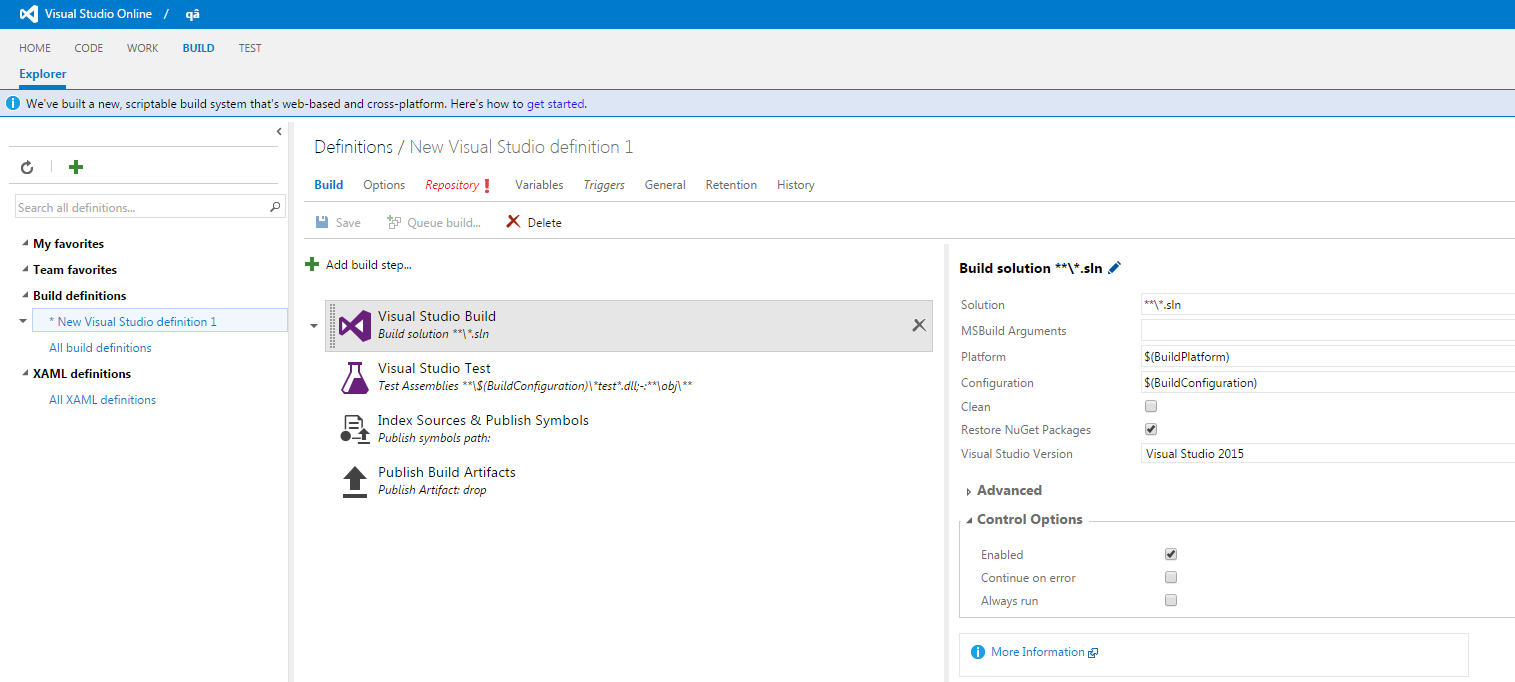Click the get started link
This screenshot has height=682, width=1515.
click(x=556, y=103)
